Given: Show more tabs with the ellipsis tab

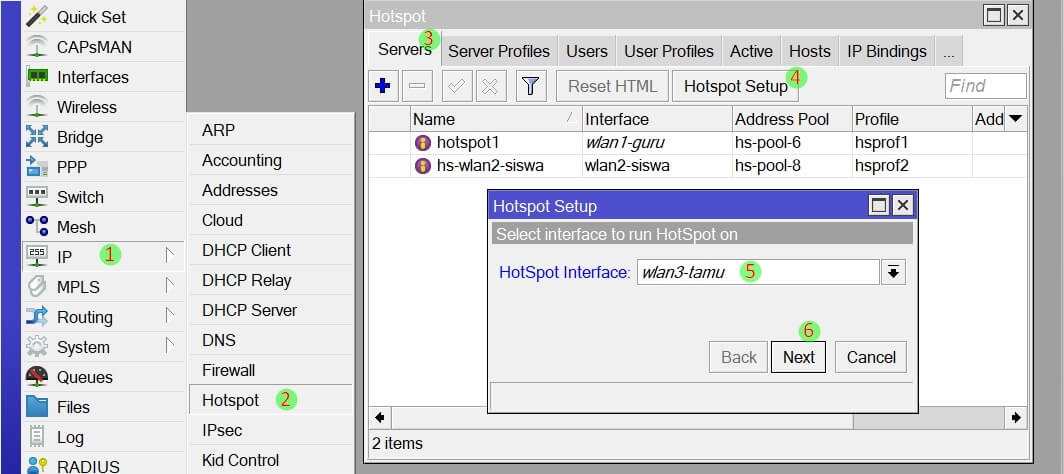Looking at the screenshot, I should coord(948,51).
